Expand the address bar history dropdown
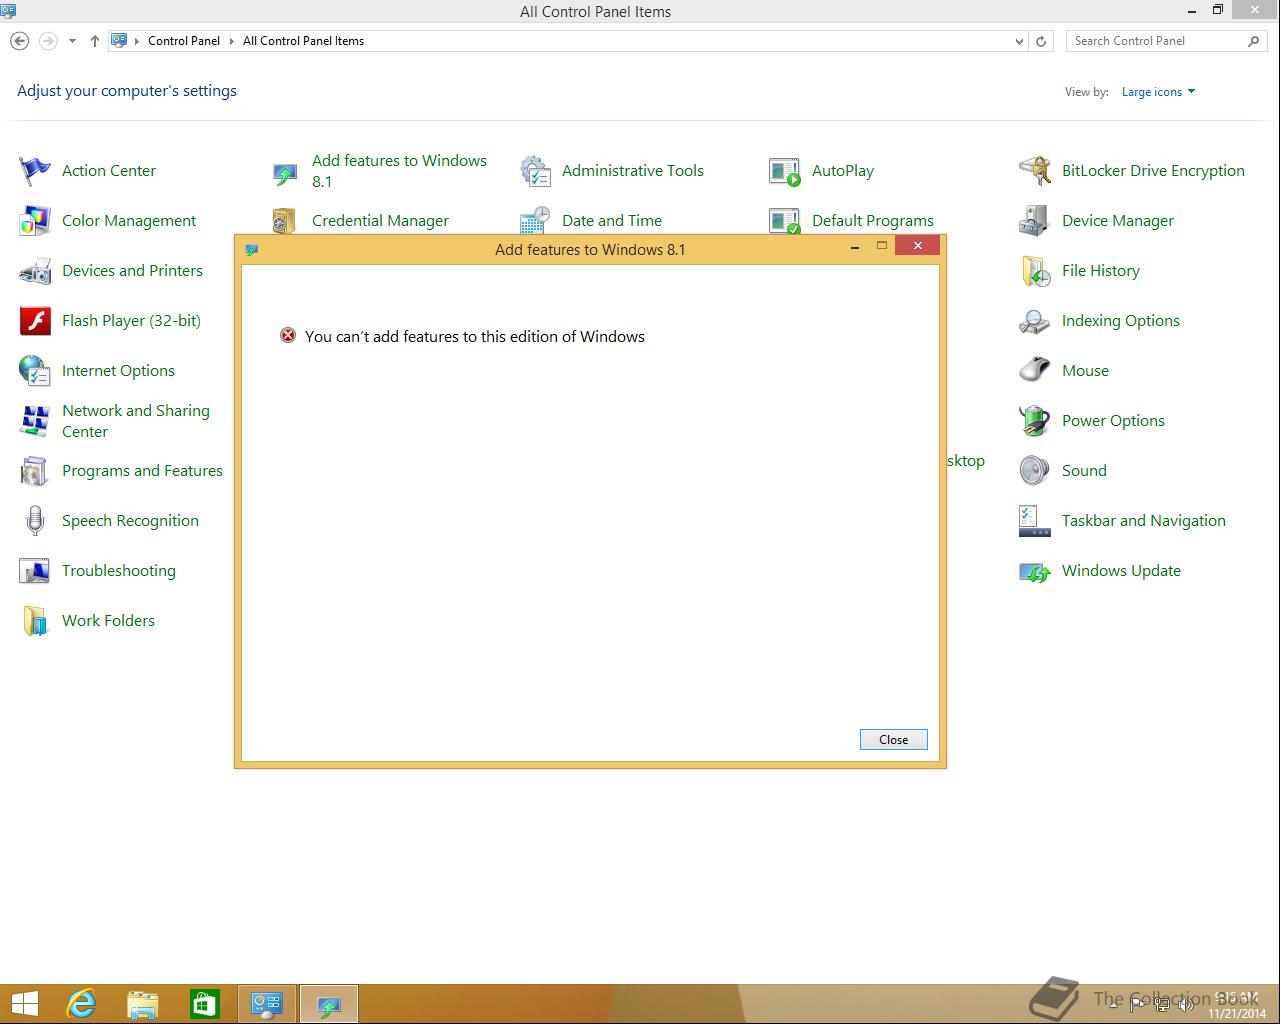The height and width of the screenshot is (1024, 1280). tap(1019, 41)
